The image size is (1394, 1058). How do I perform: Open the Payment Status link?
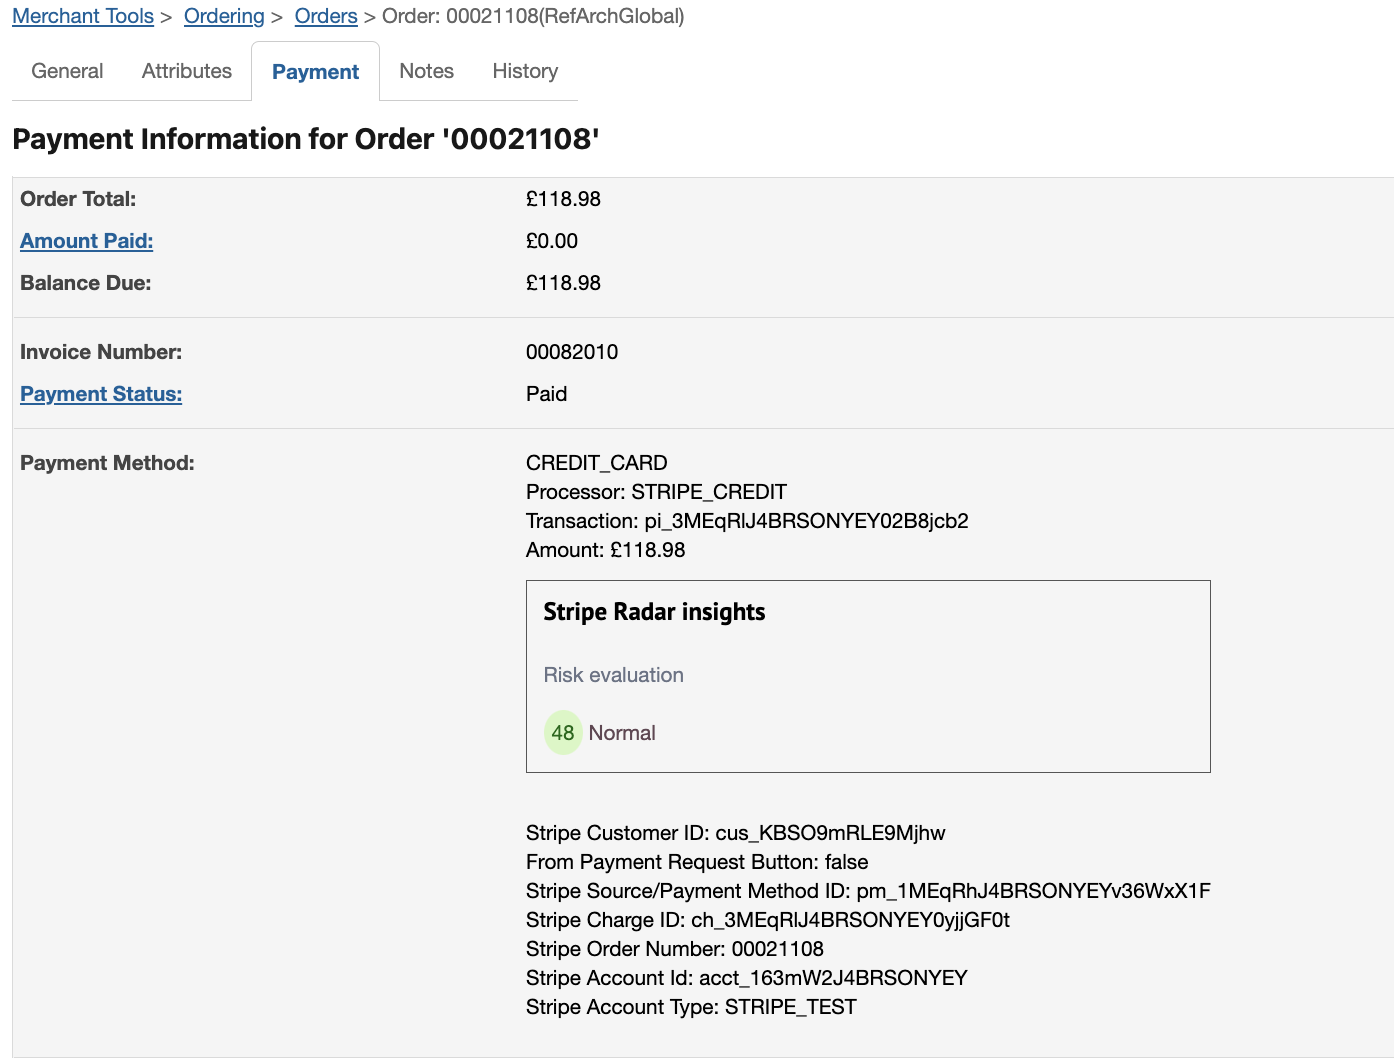(x=101, y=394)
